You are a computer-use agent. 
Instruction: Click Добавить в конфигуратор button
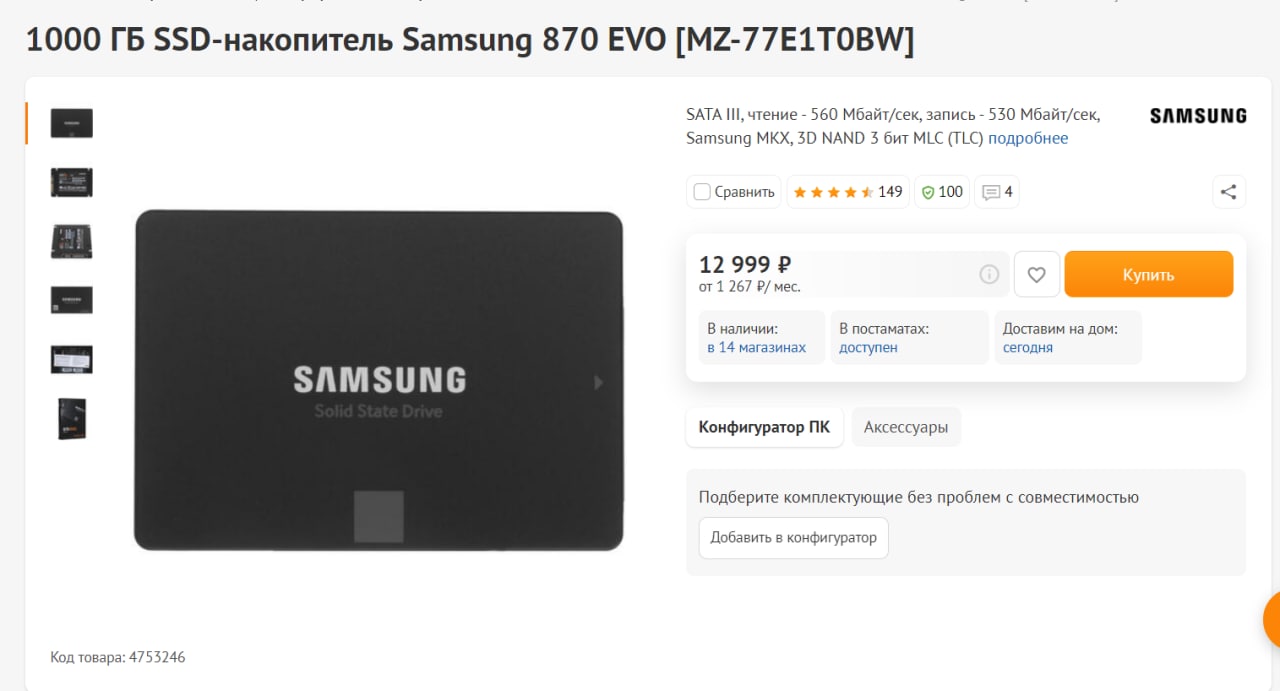(793, 537)
